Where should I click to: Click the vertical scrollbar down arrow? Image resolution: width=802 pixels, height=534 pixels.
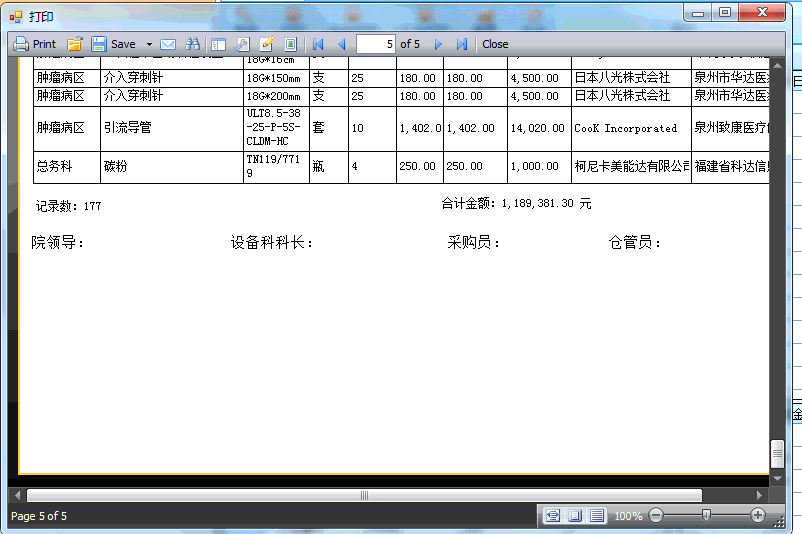[x=777, y=478]
